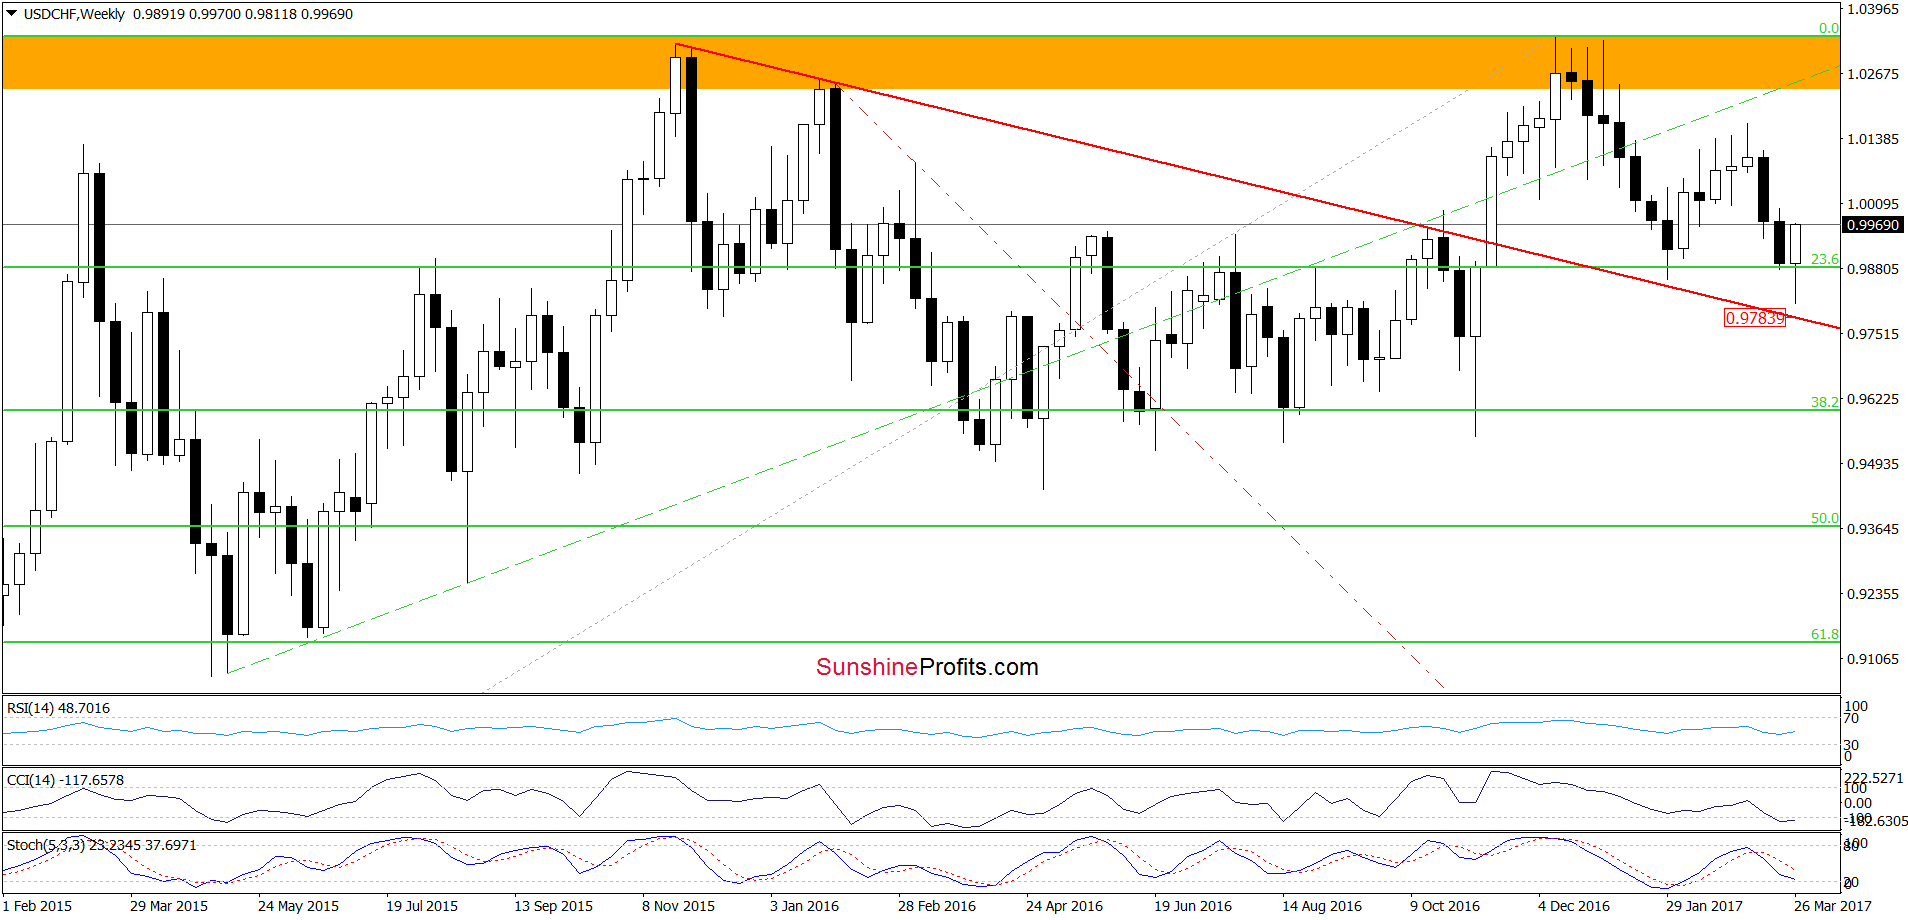The image size is (1908, 920).
Task: Click the 38.2 Fibonacci level label
Action: coord(1824,402)
